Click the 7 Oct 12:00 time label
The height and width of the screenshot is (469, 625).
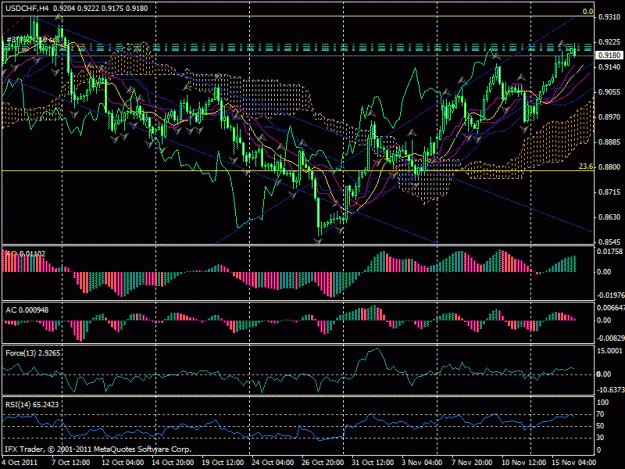71,463
